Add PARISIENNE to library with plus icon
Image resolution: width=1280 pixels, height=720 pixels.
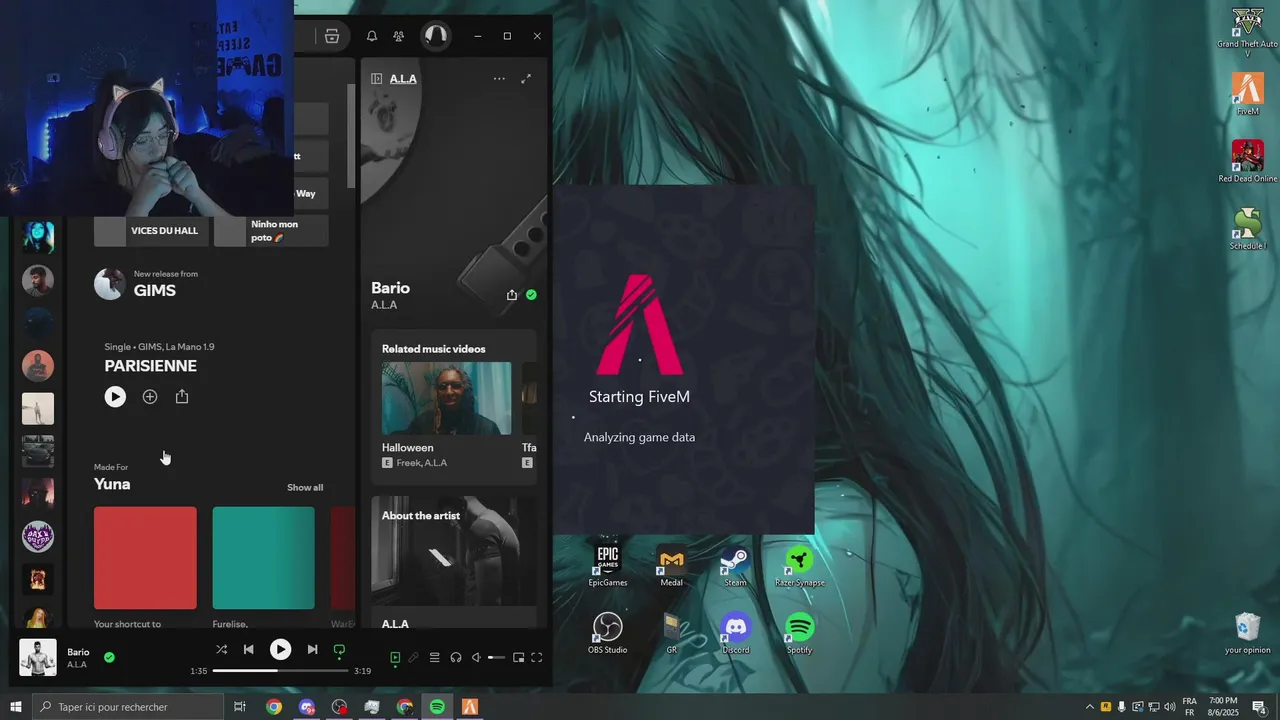pyautogui.click(x=150, y=397)
